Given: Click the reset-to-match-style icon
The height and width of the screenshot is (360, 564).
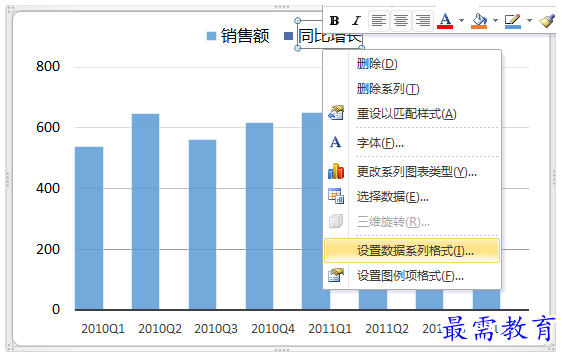Looking at the screenshot, I should tap(336, 113).
